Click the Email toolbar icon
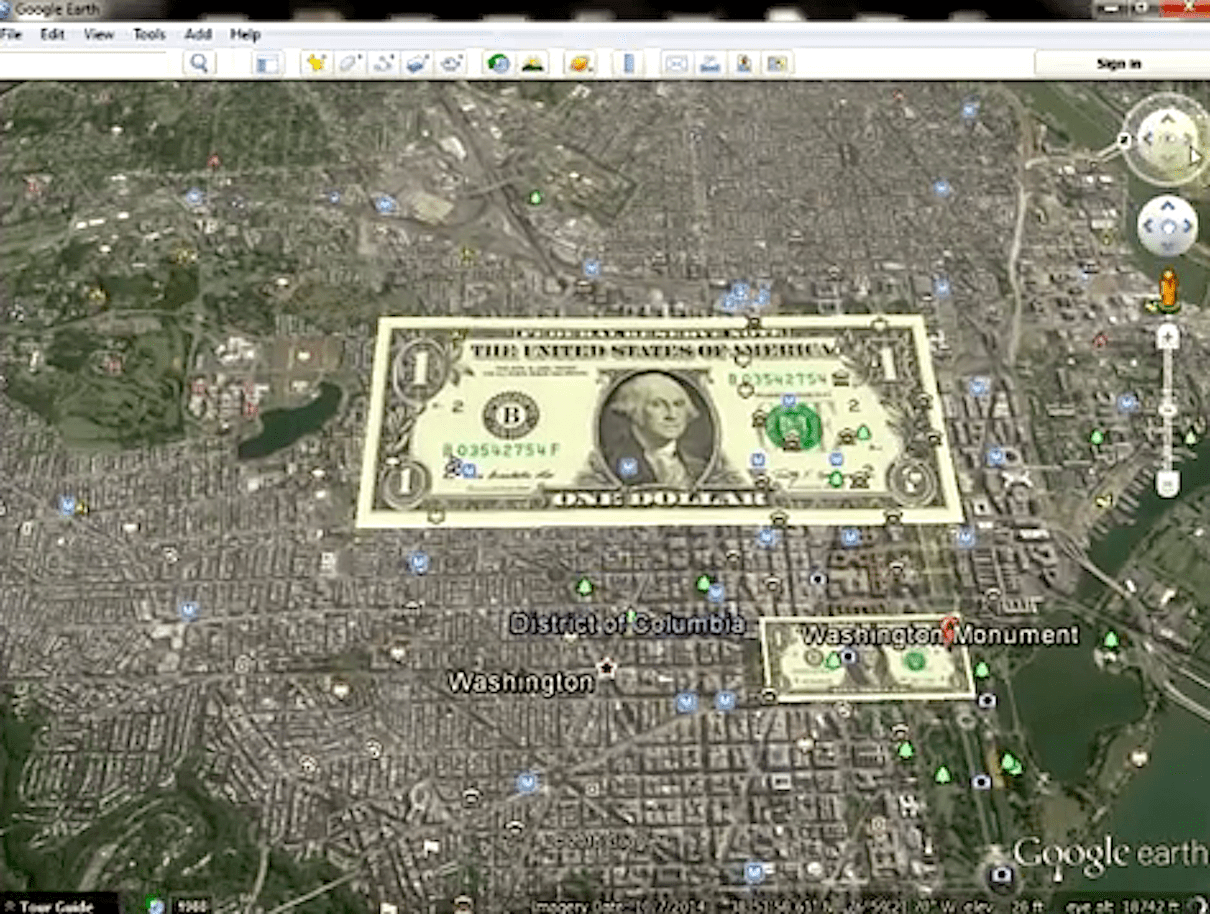This screenshot has width=1210, height=914. [x=676, y=64]
